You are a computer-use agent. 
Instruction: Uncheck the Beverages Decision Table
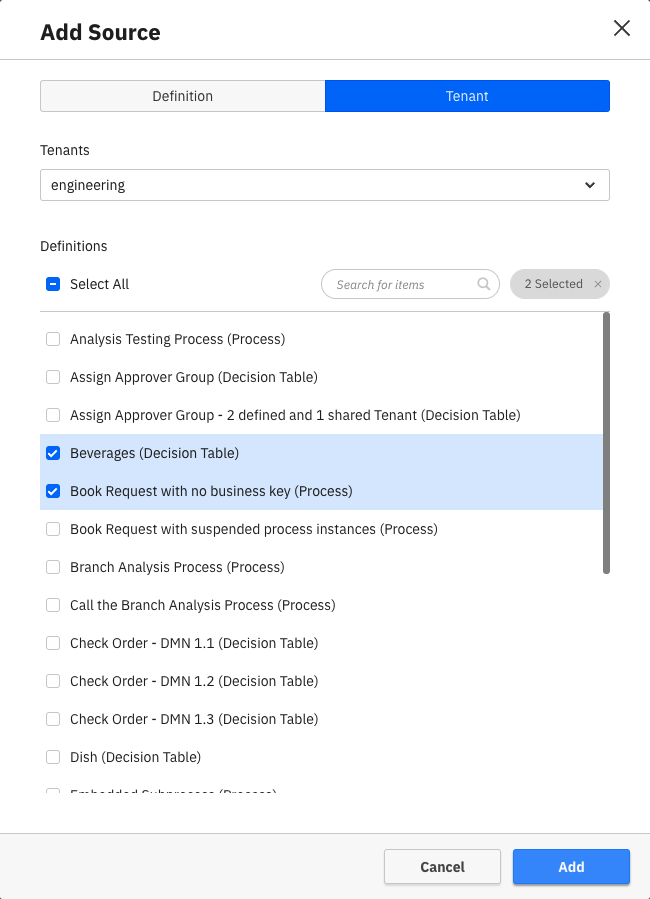(52, 453)
